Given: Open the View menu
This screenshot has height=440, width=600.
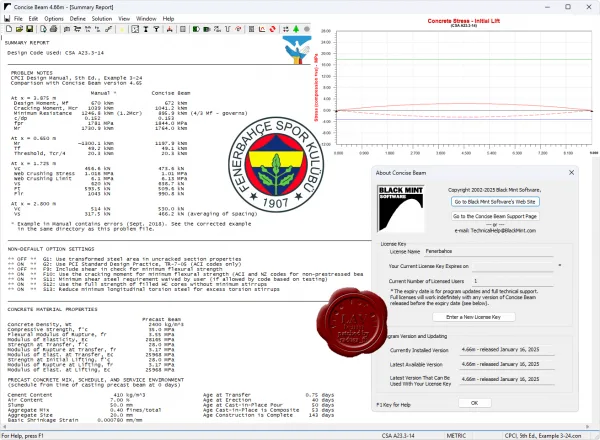Looking at the screenshot, I should [x=124, y=18].
